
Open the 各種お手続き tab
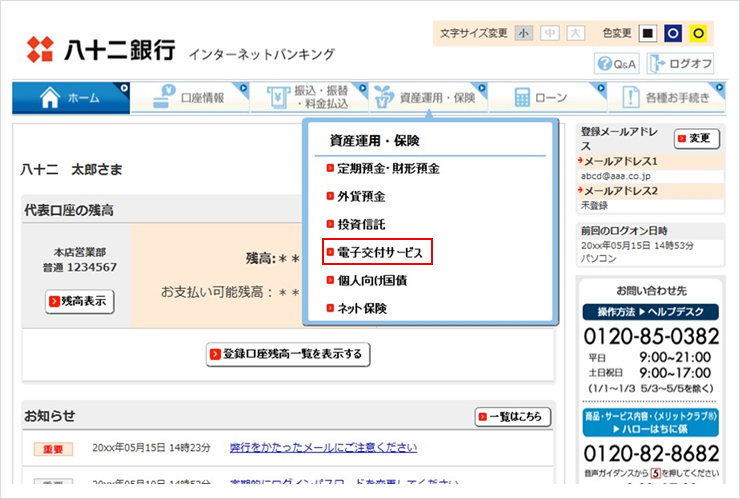tap(667, 98)
